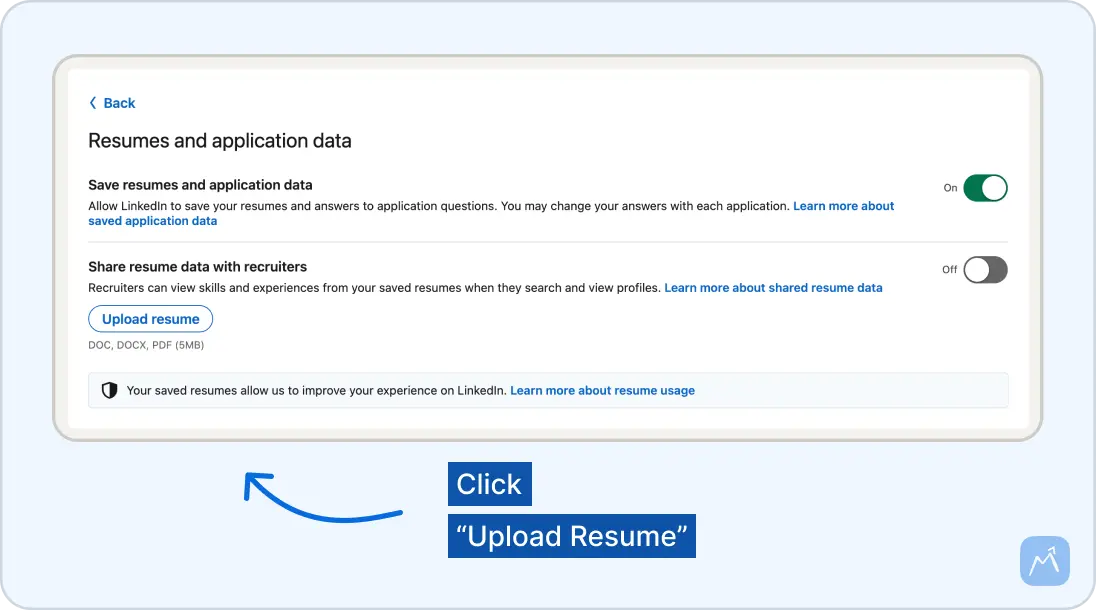Click the On status label
The image size is (1096, 610).
(950, 188)
